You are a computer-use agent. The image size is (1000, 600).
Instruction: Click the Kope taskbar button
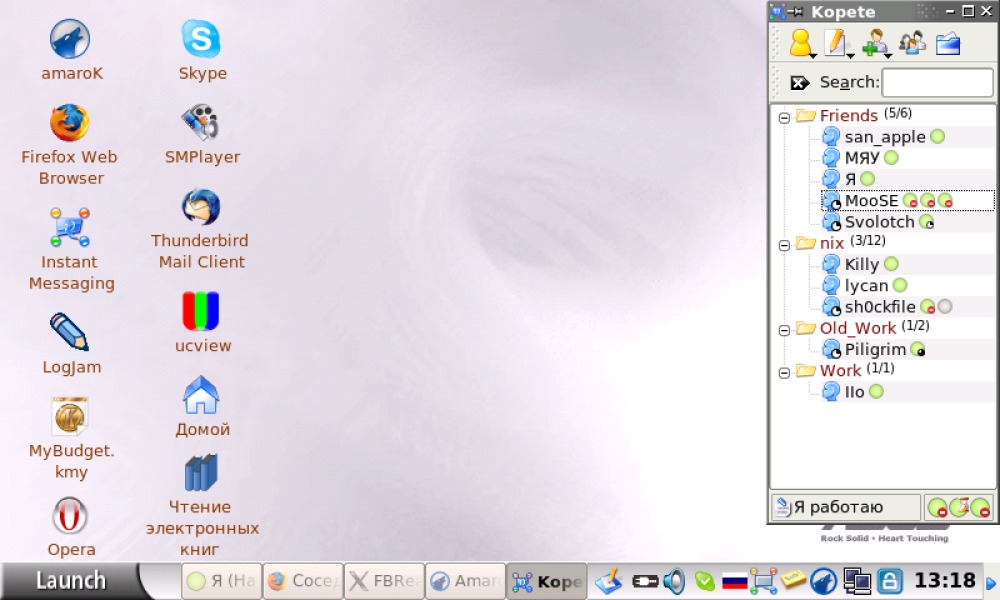[547, 581]
